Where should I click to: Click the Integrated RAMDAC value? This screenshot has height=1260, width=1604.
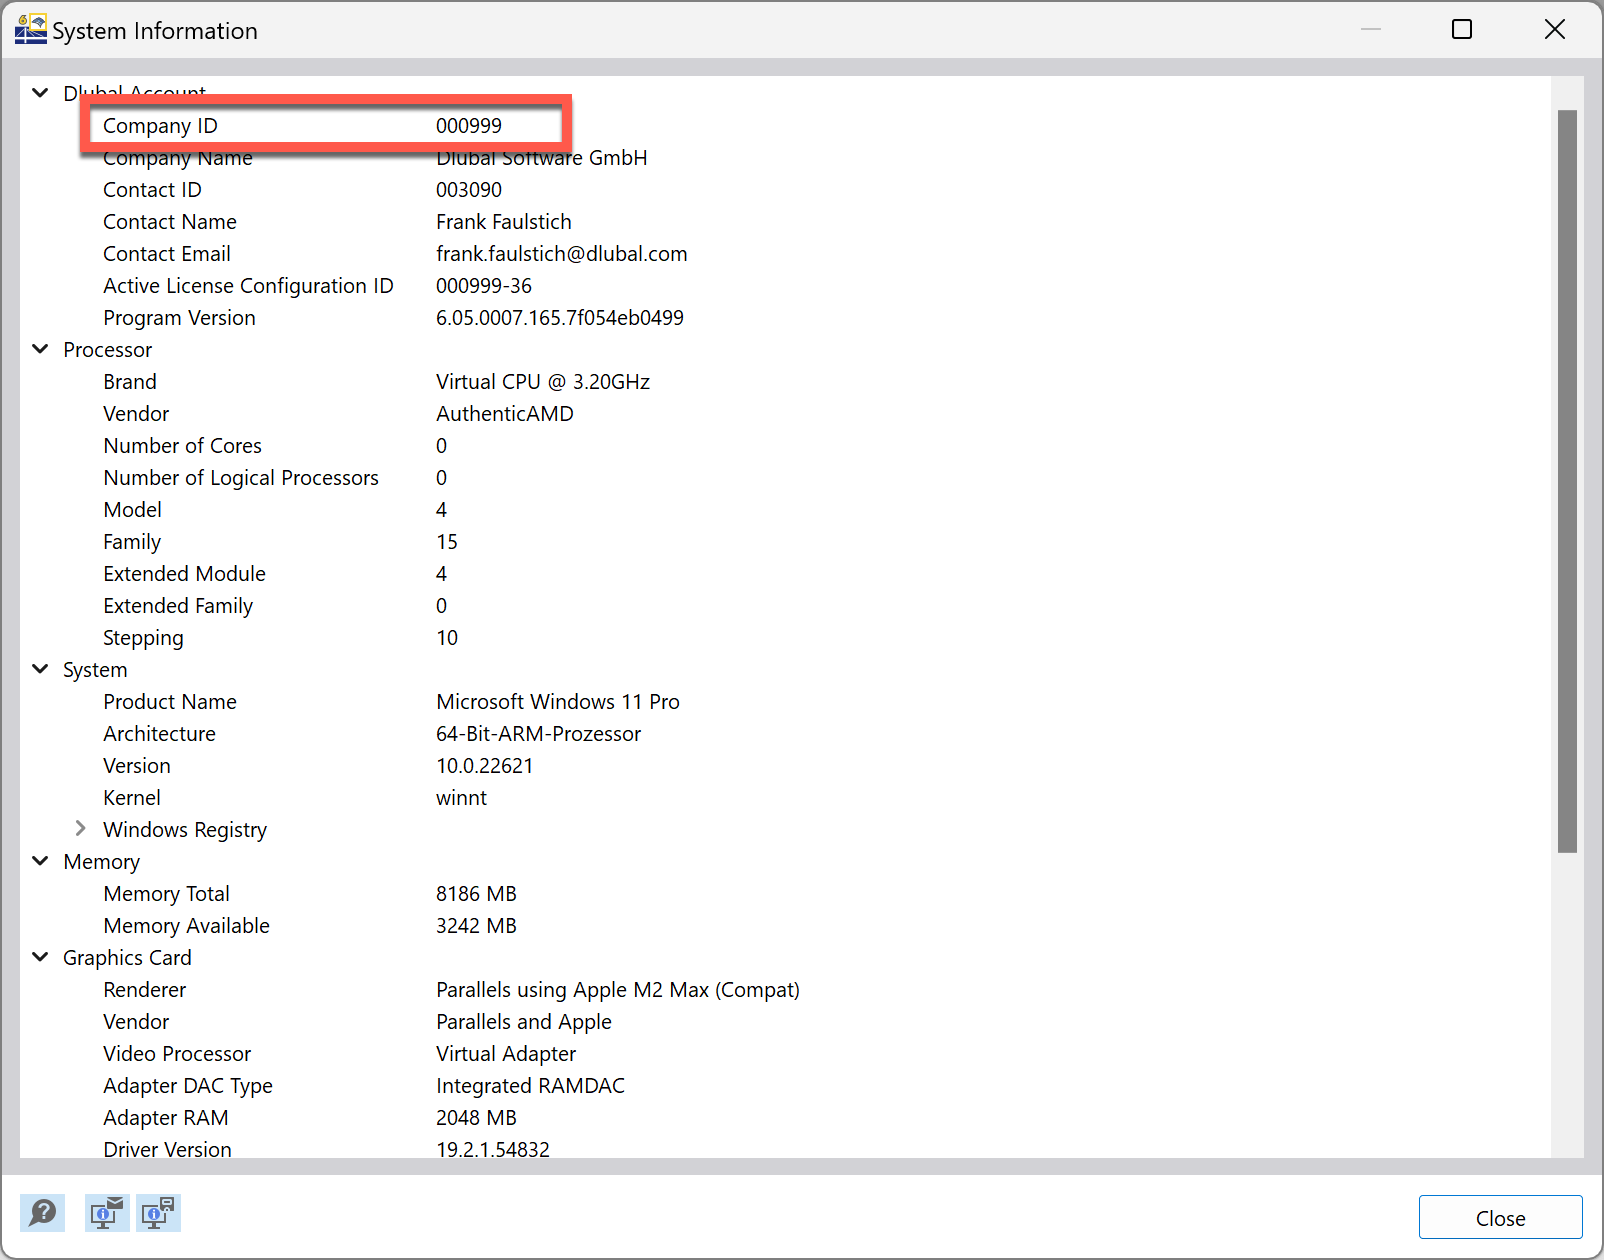click(530, 1086)
